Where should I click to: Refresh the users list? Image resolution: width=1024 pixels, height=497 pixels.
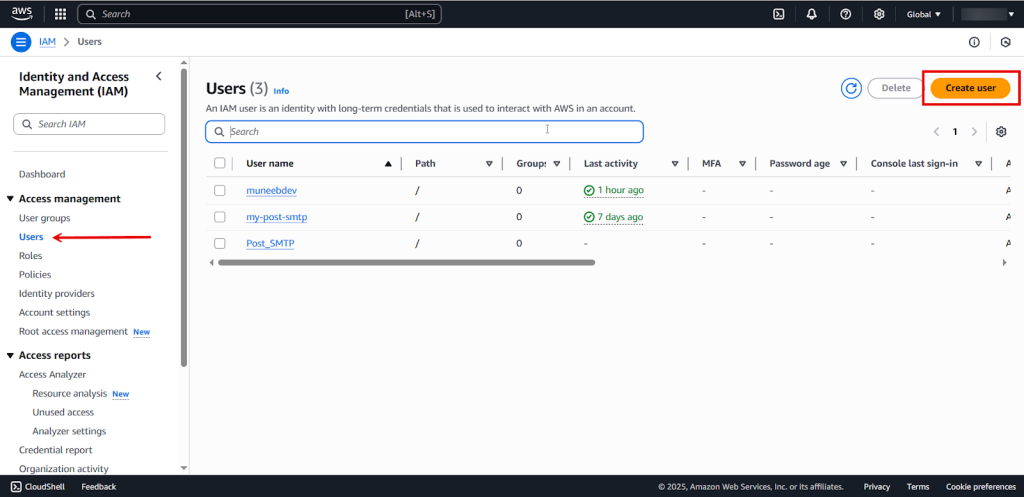coord(852,88)
